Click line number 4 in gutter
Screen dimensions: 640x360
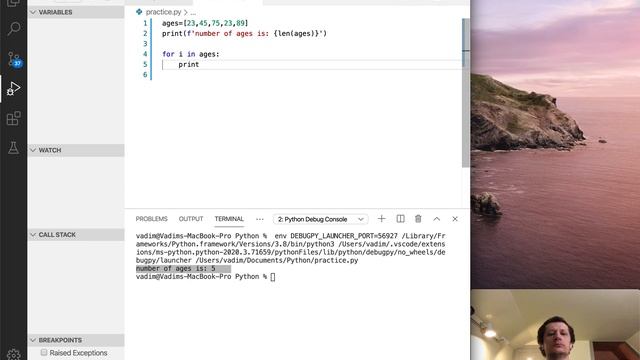pos(145,54)
